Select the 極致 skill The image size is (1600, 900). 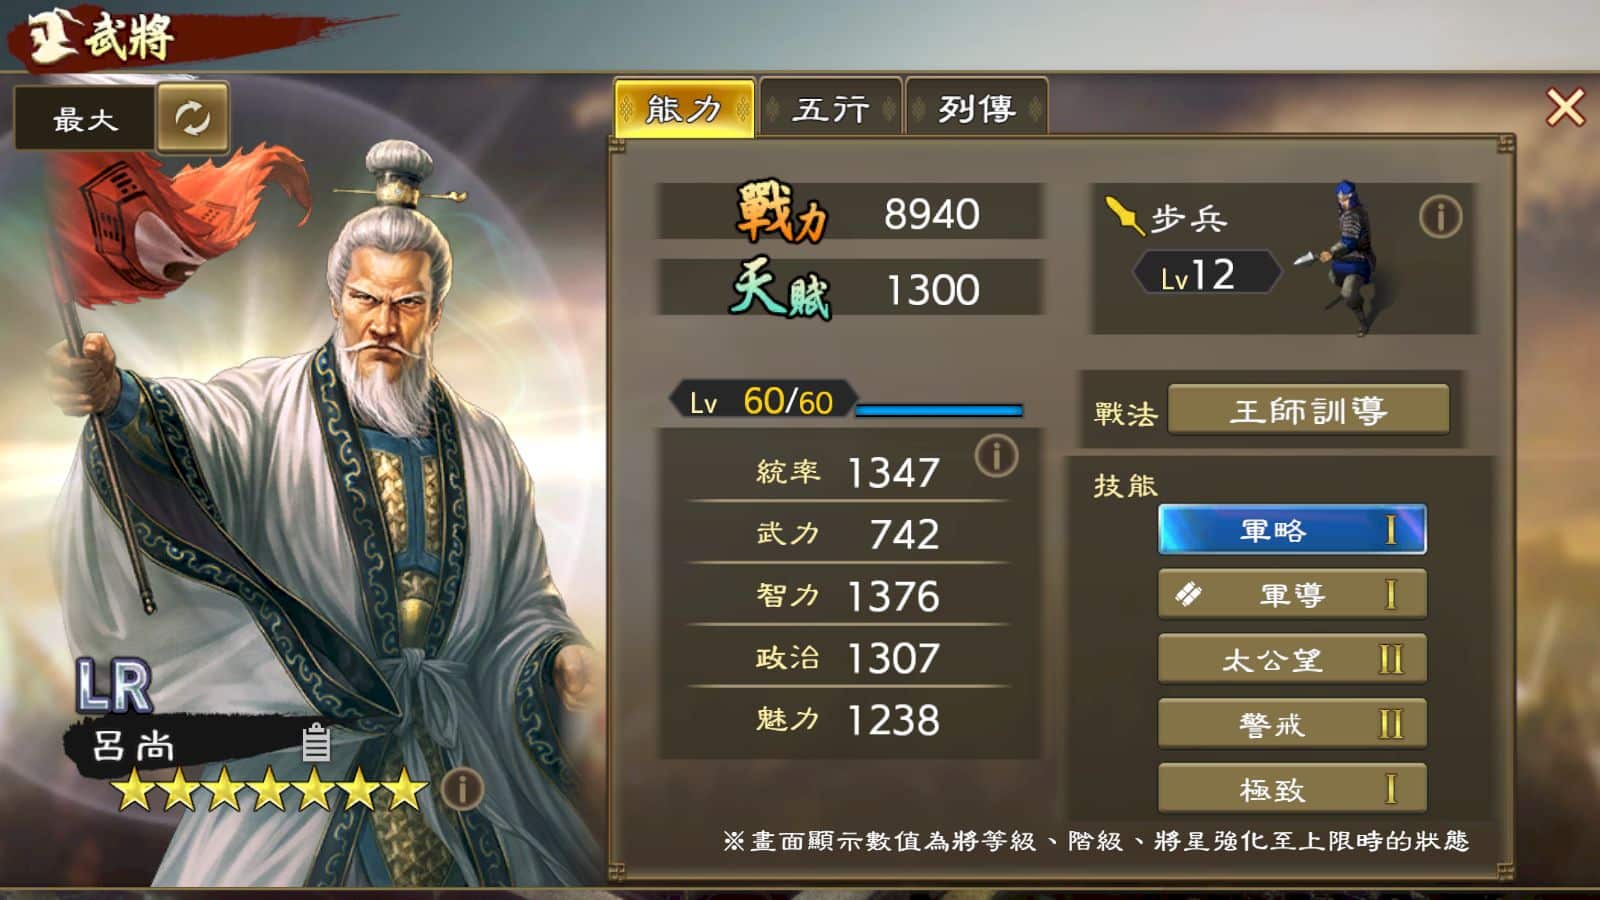coord(1292,789)
